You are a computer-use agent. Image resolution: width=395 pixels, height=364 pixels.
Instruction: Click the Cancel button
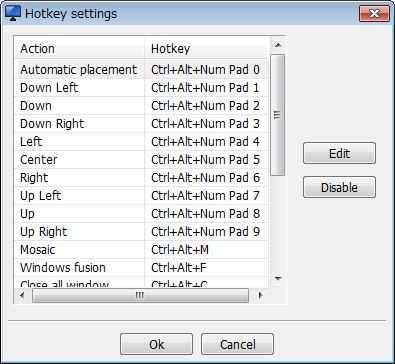tap(237, 344)
